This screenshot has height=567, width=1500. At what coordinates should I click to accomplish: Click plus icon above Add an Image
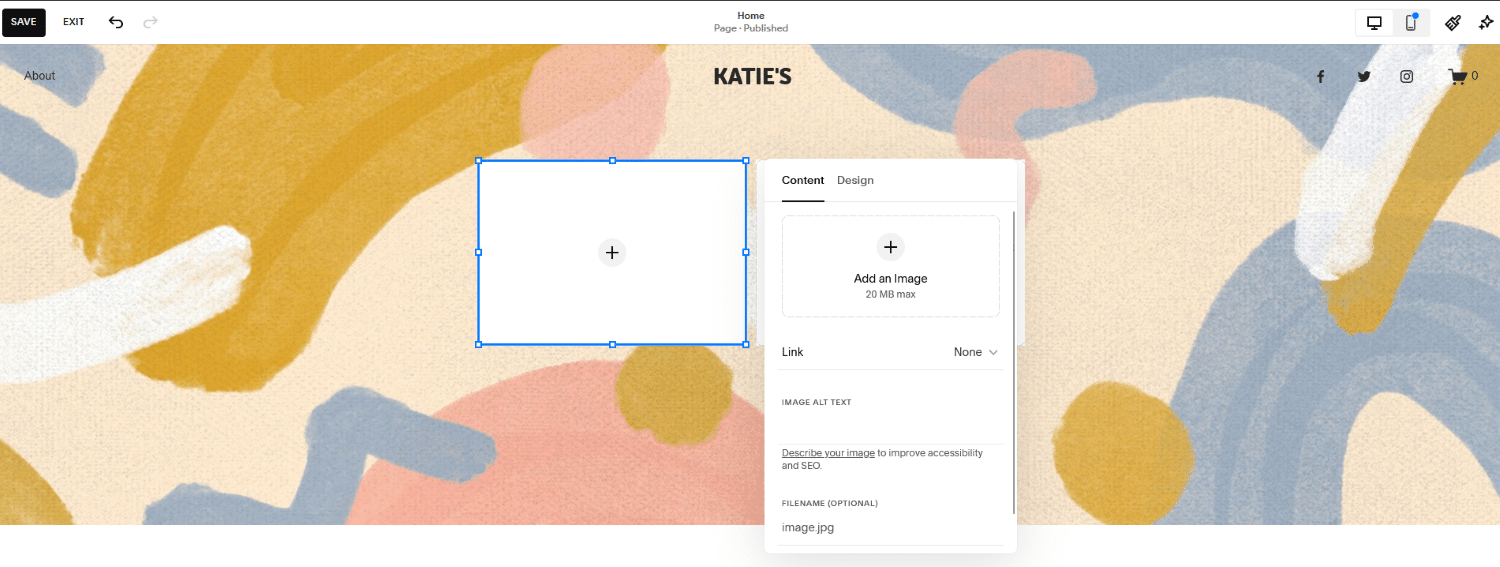pyautogui.click(x=890, y=247)
